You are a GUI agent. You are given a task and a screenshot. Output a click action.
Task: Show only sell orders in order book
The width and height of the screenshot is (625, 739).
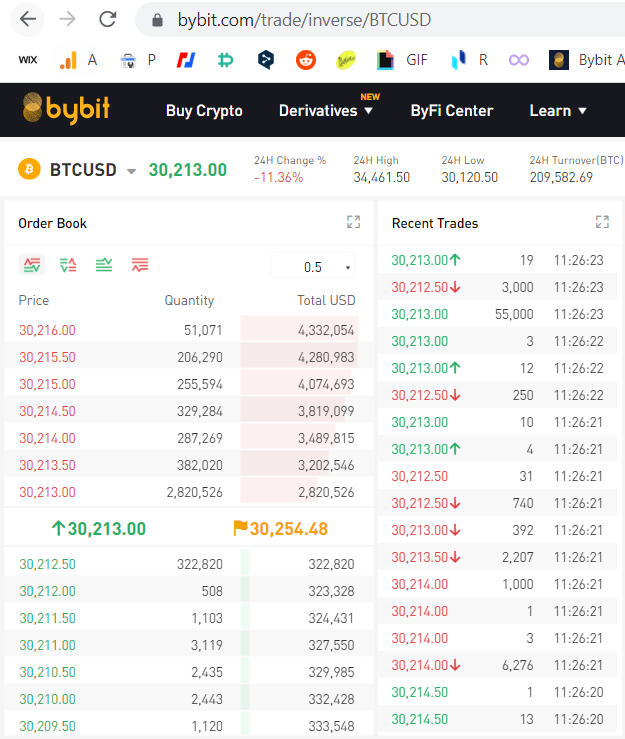pos(140,265)
